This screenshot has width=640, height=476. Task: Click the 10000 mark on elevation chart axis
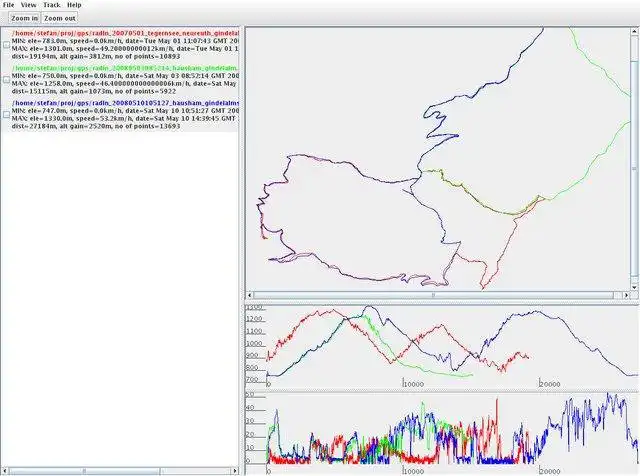[x=413, y=384]
